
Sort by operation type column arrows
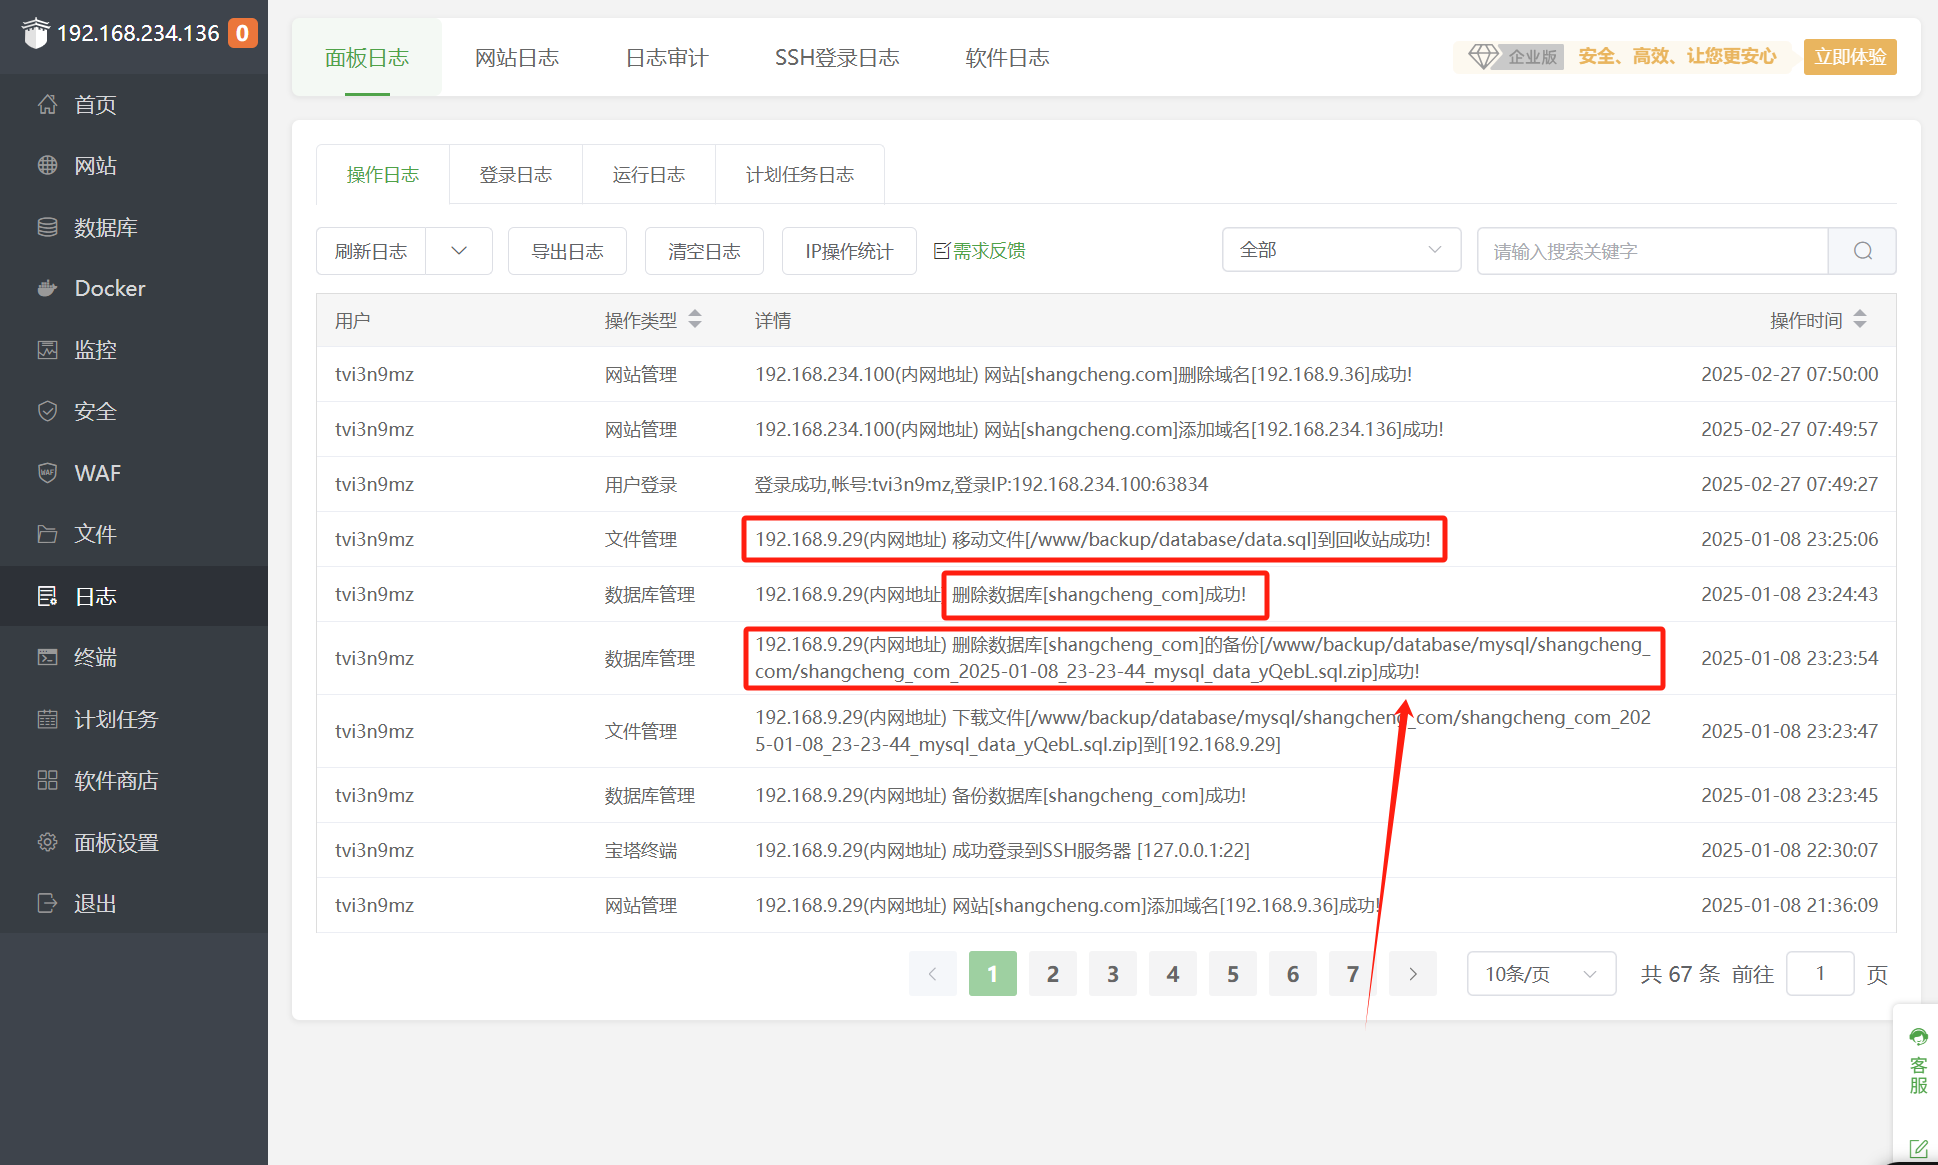[695, 320]
